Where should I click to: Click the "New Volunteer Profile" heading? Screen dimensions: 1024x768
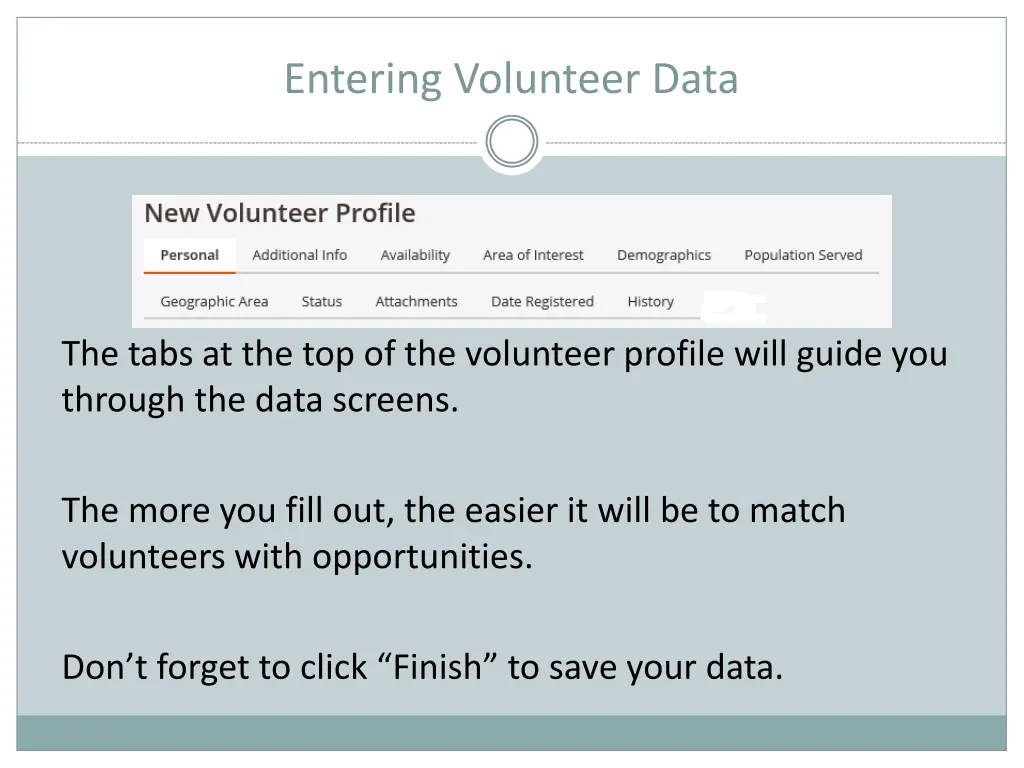[280, 213]
